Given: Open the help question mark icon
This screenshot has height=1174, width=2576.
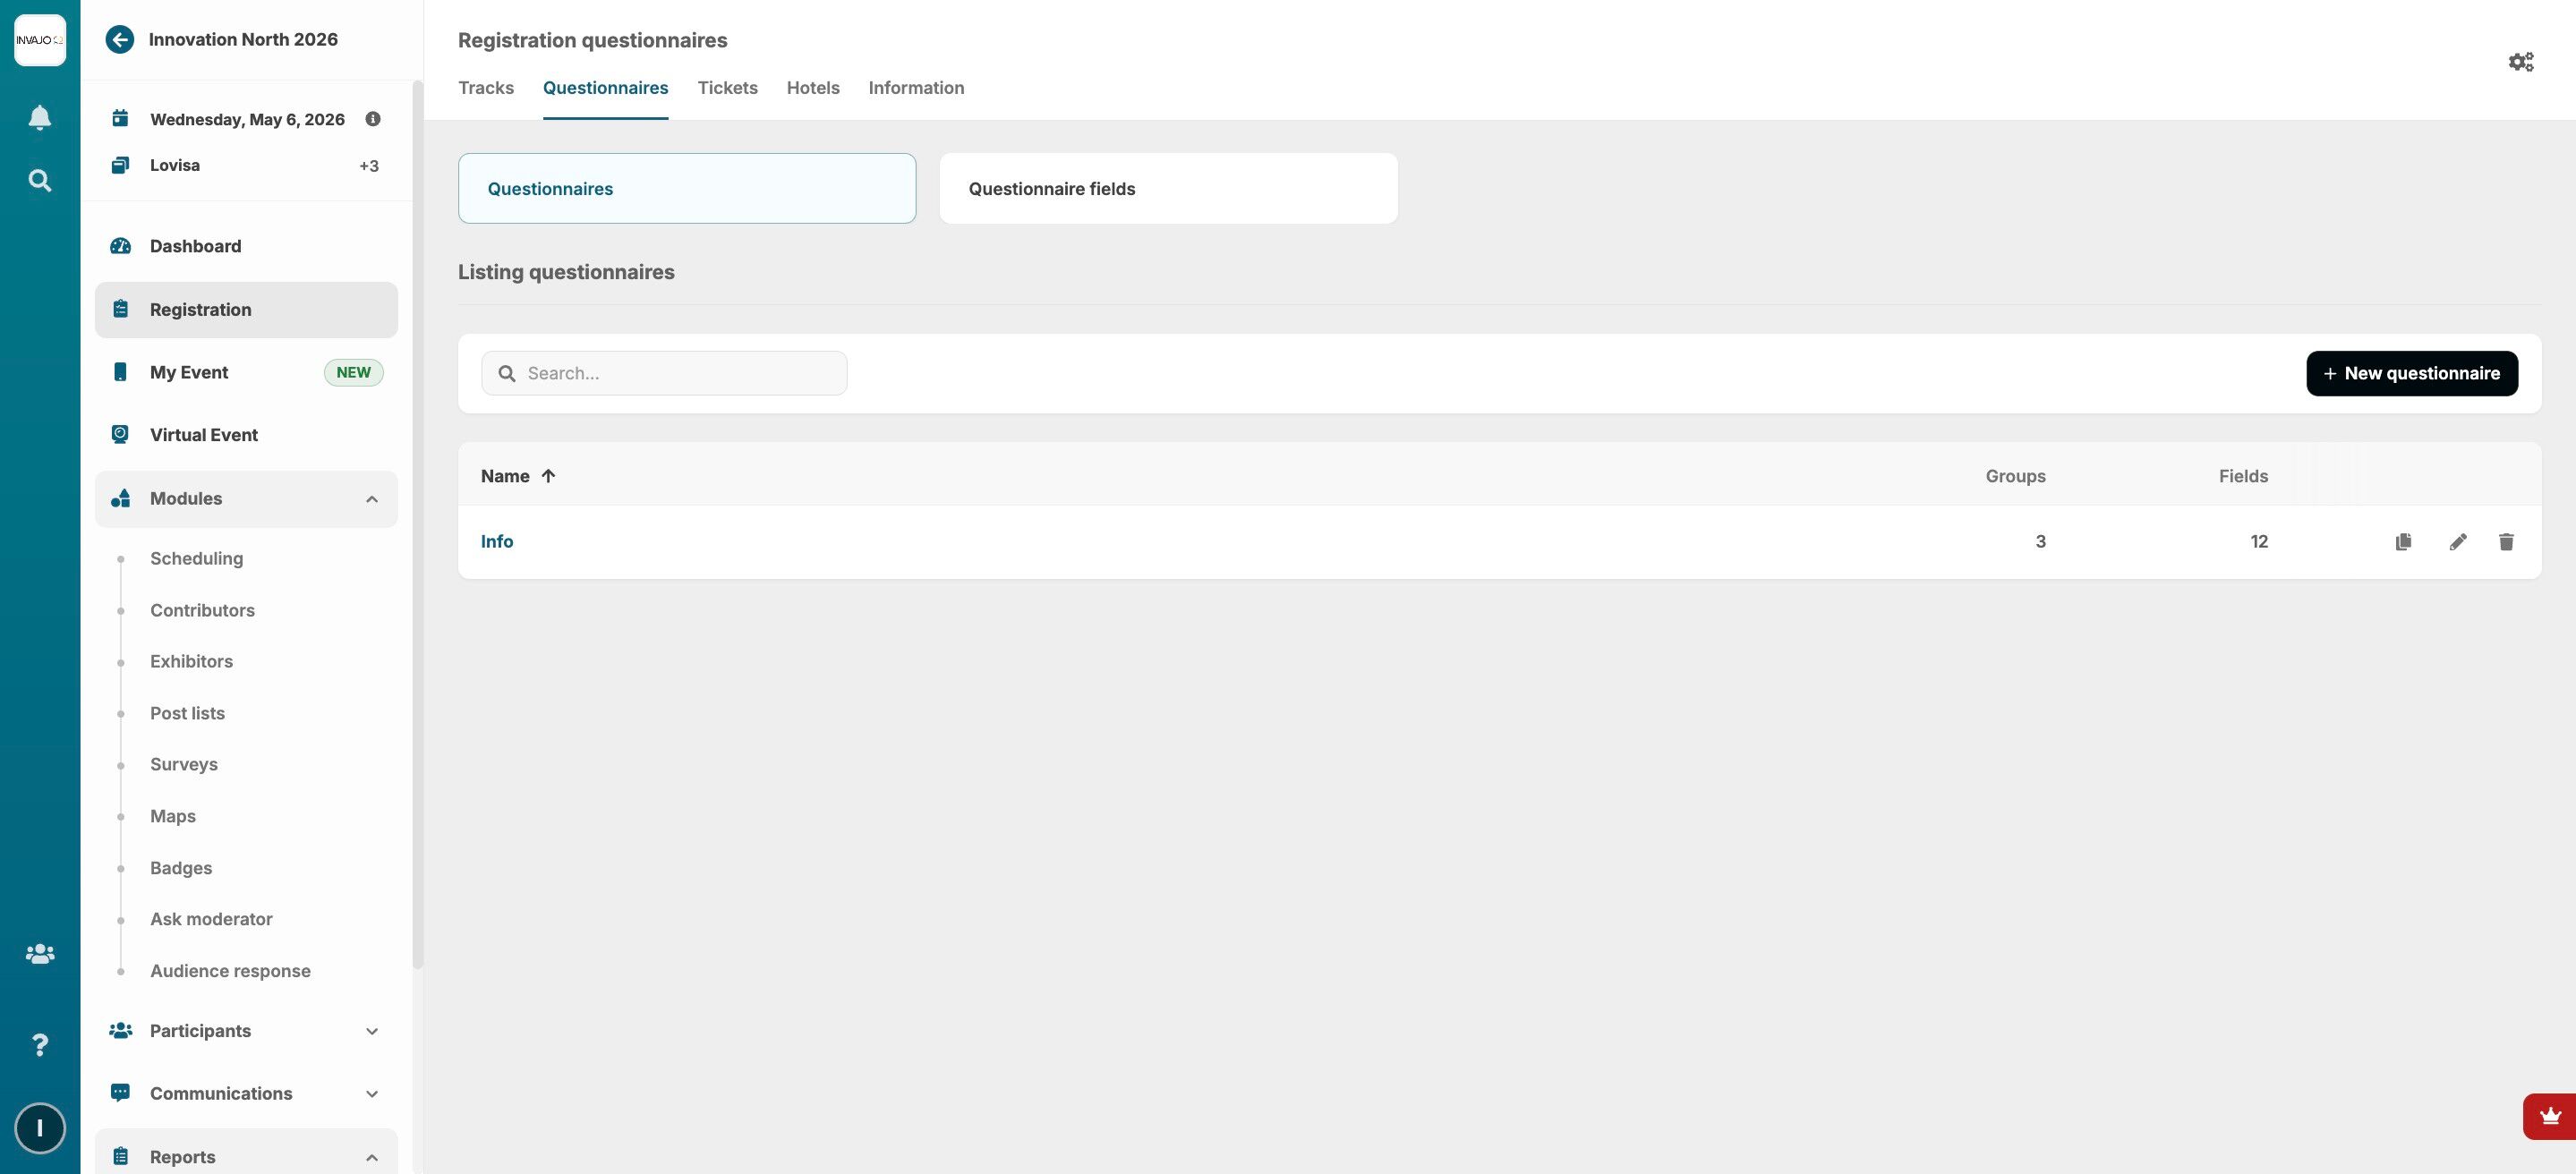Looking at the screenshot, I should tap(40, 1045).
